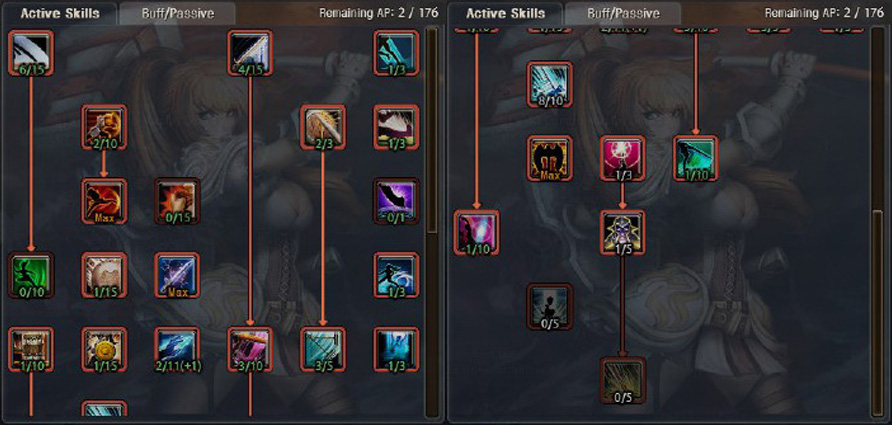Switch to Buff/Passive tab in left panel
892x425 pixels.
point(177,13)
